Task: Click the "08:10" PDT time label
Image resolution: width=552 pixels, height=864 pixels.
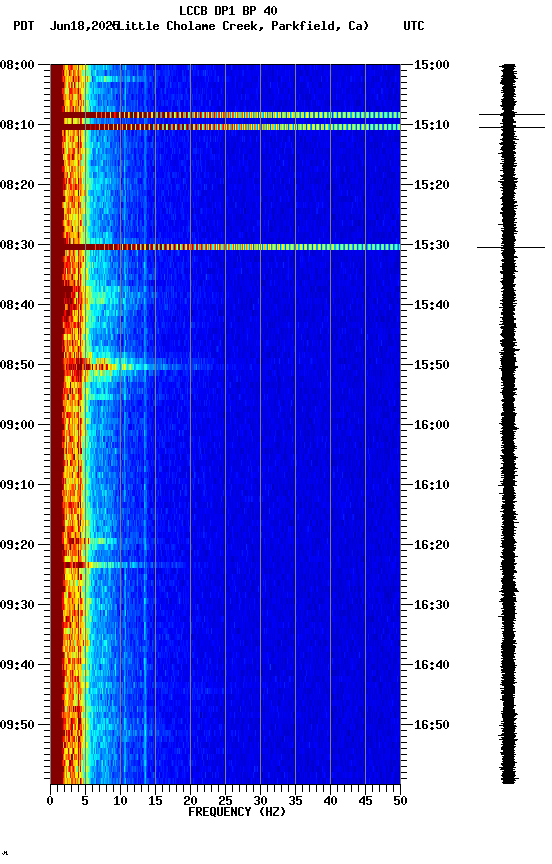Action: point(17,125)
